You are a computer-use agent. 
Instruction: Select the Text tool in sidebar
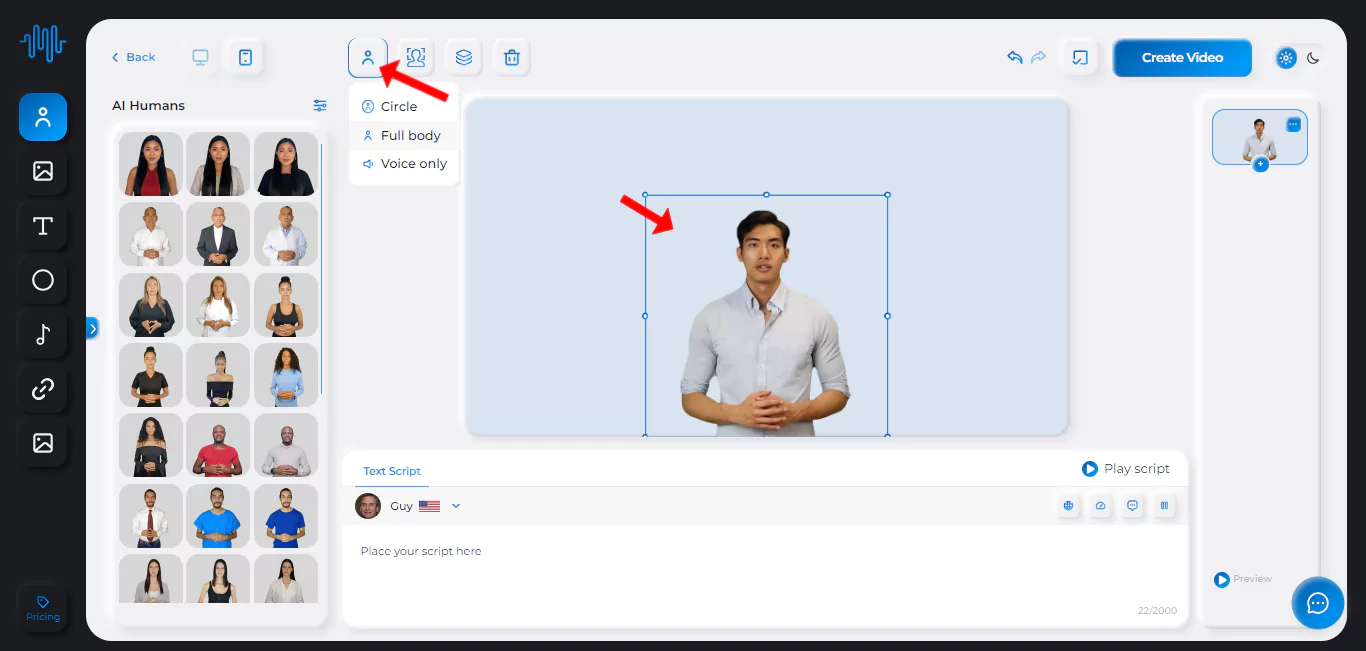coord(43,226)
